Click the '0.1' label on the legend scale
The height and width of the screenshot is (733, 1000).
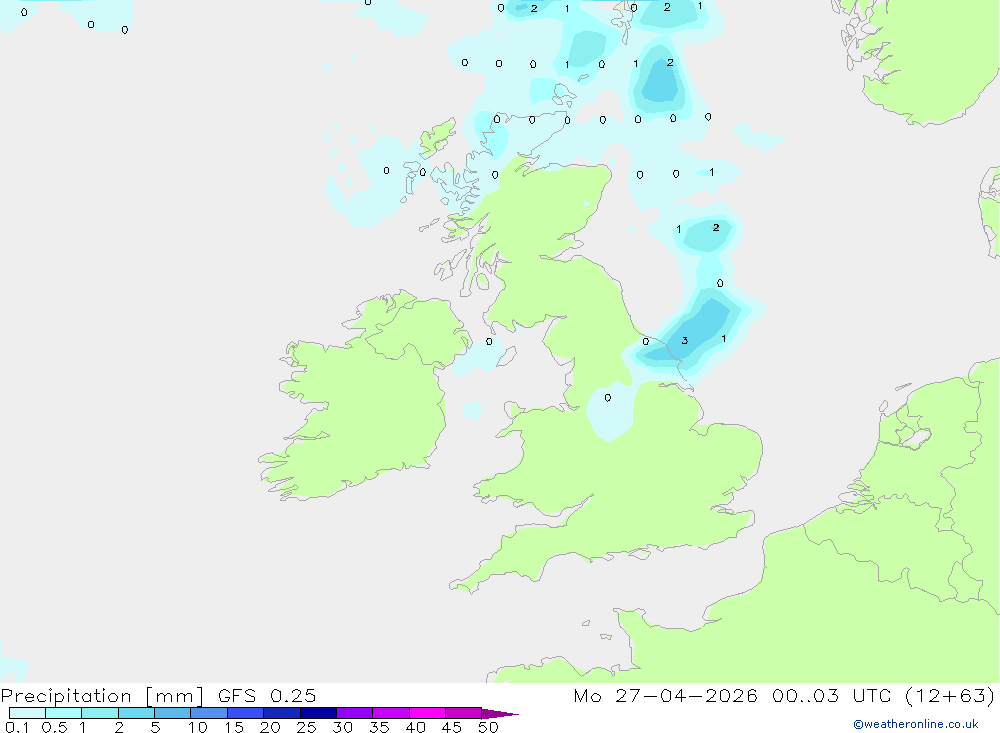17,727
